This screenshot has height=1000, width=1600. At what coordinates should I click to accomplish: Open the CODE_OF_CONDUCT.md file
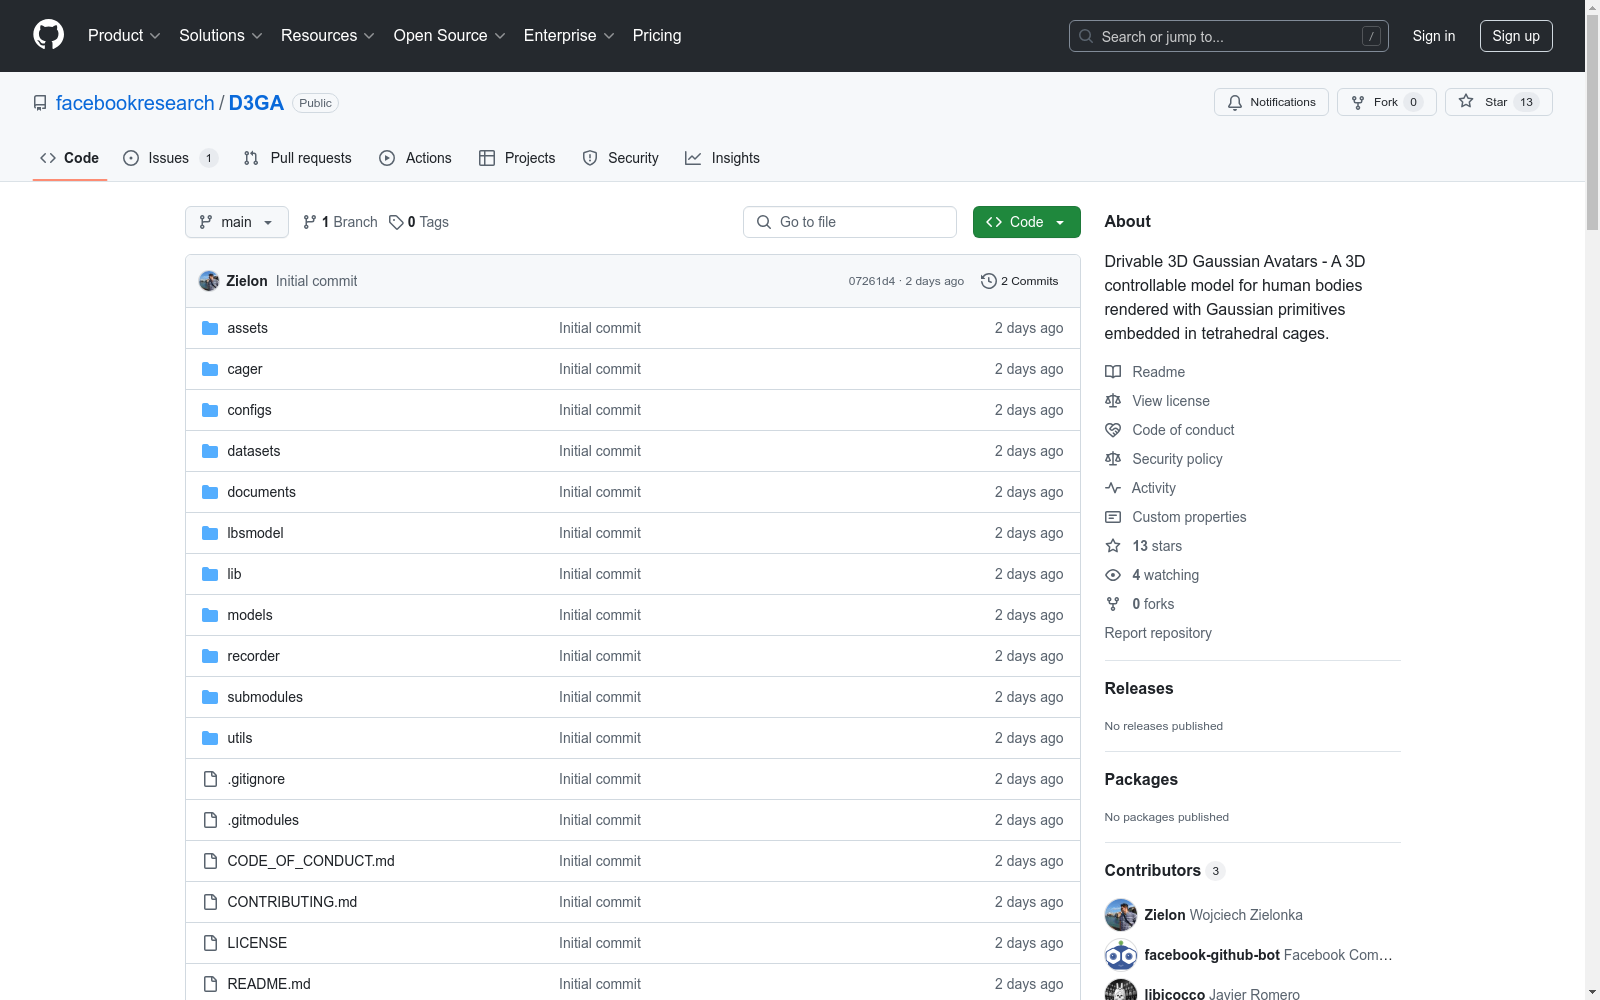(311, 861)
